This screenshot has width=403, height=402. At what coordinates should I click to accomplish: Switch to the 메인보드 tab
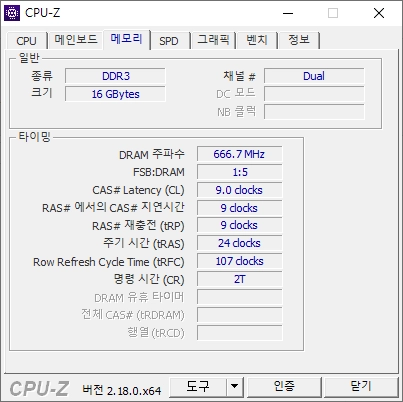pyautogui.click(x=76, y=40)
